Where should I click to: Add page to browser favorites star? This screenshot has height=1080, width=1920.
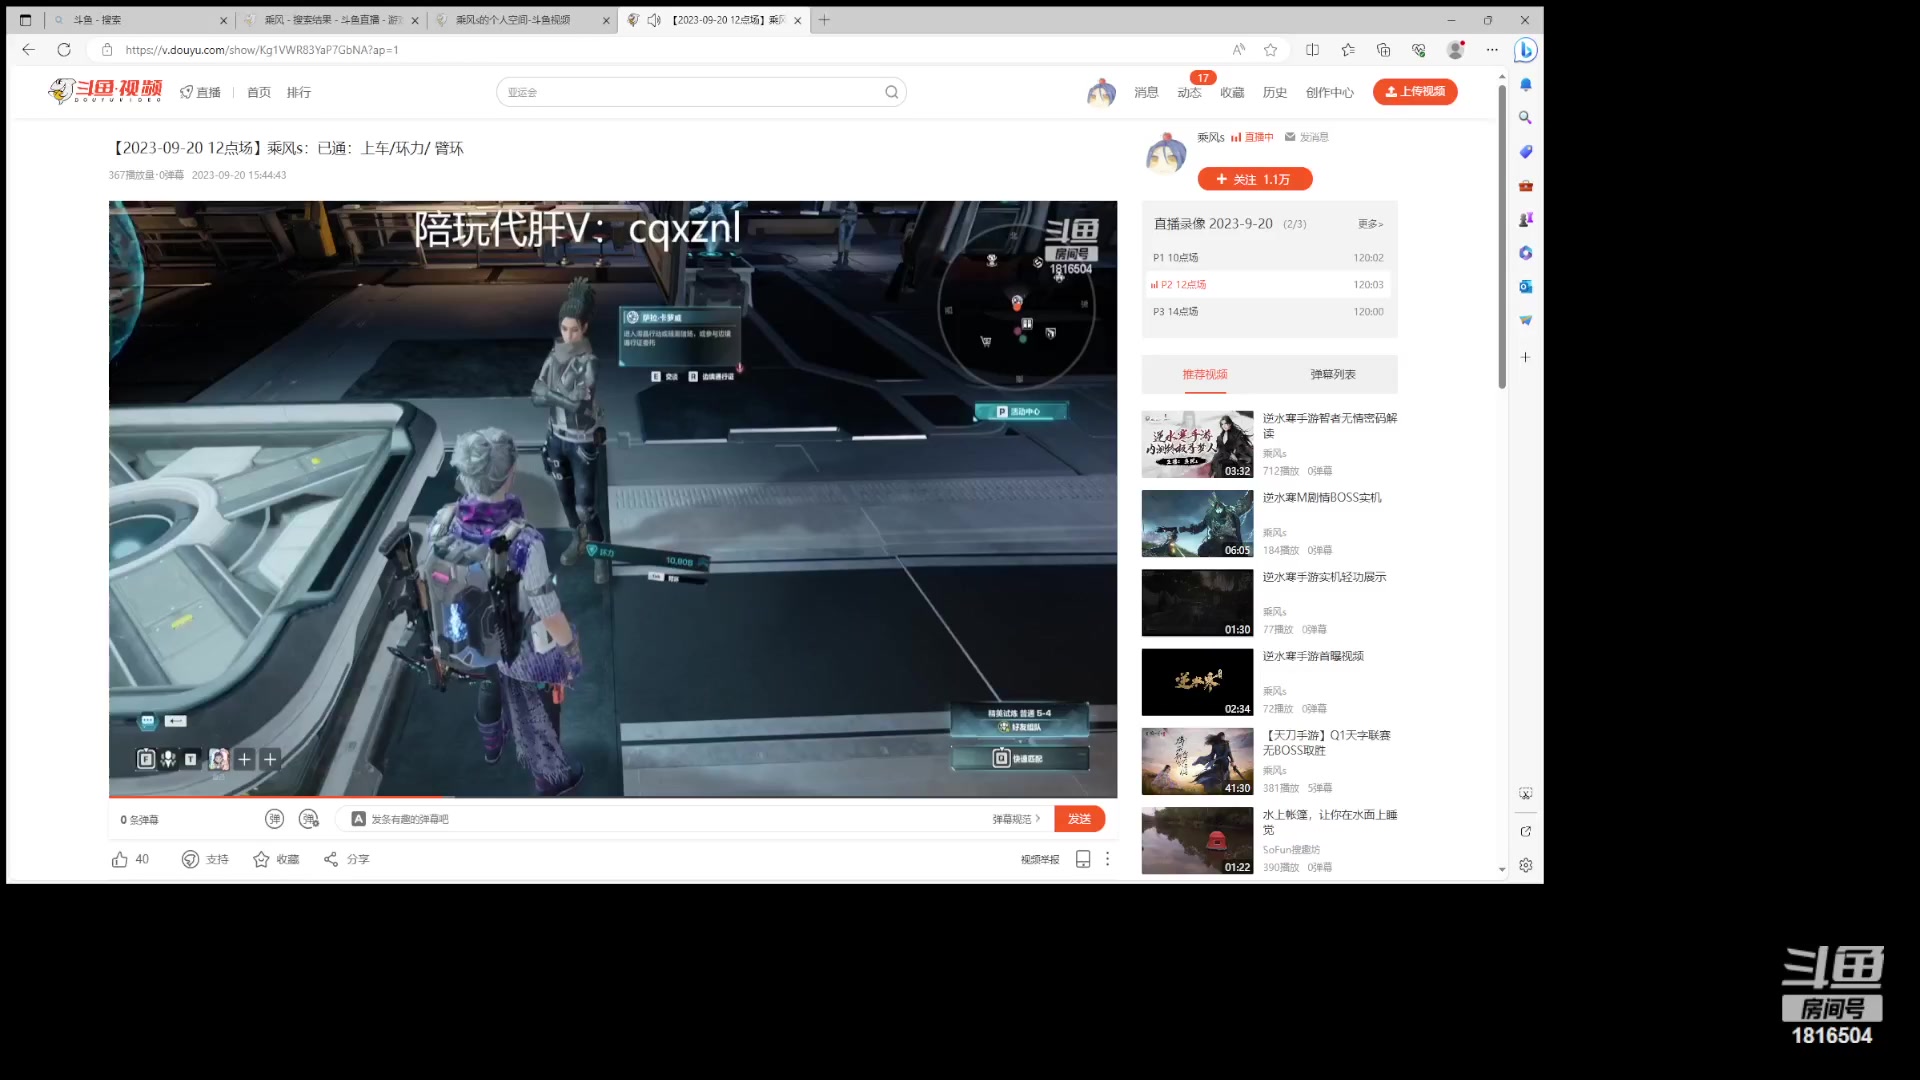point(1270,49)
